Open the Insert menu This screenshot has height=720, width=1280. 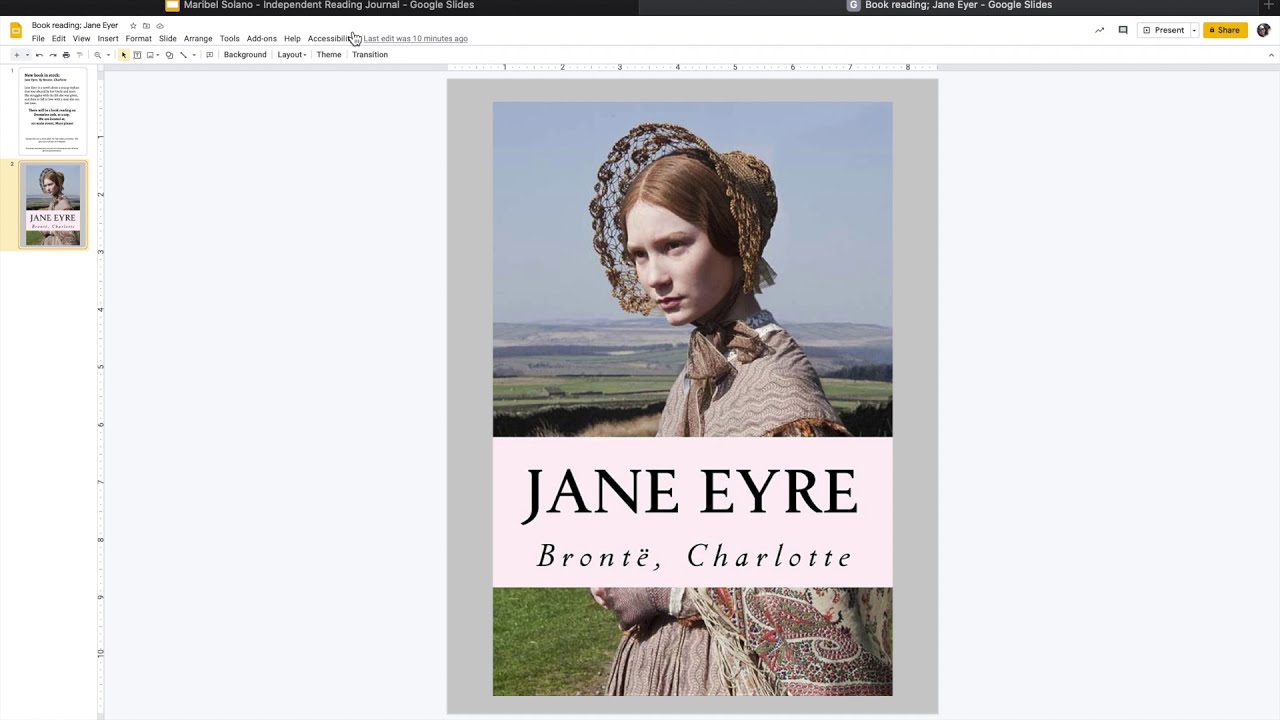click(x=108, y=39)
